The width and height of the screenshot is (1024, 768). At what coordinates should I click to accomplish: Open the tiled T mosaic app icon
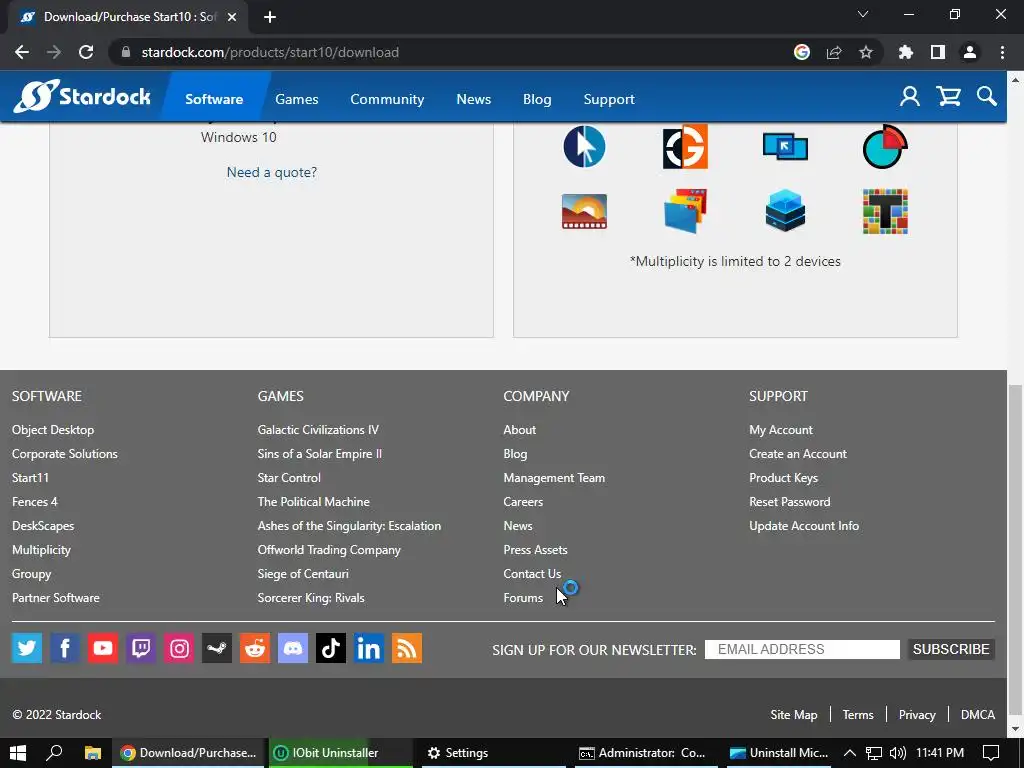click(x=885, y=212)
